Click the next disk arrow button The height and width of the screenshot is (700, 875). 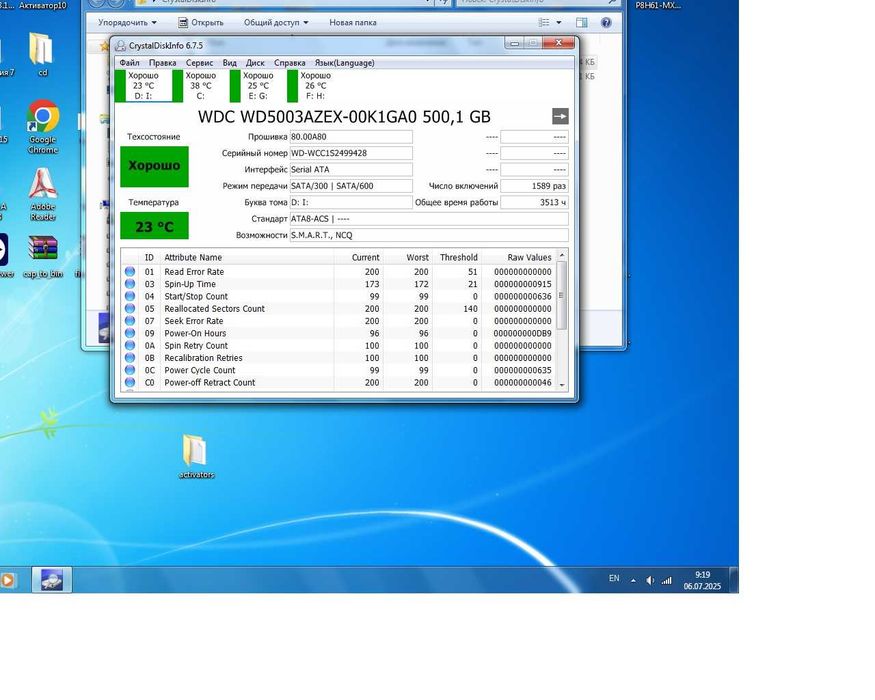[560, 116]
